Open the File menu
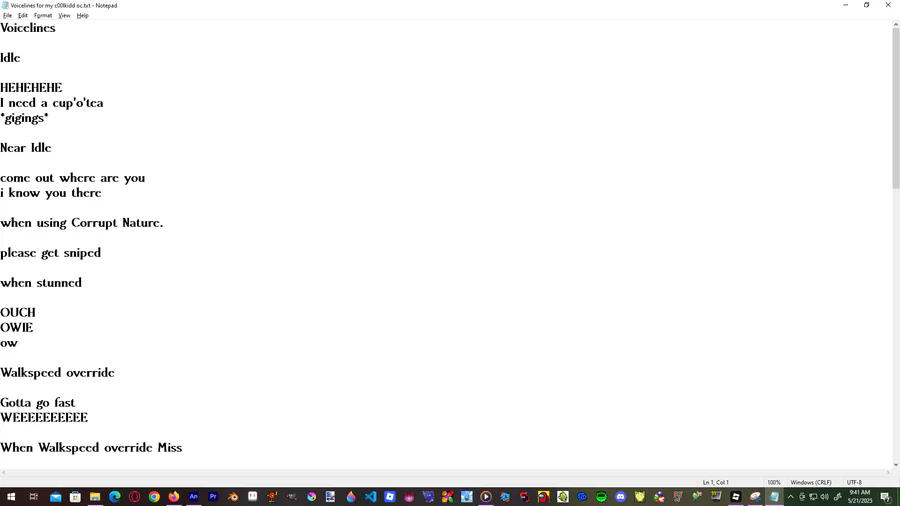Screen dimensions: 900x506 click(x=7, y=15)
